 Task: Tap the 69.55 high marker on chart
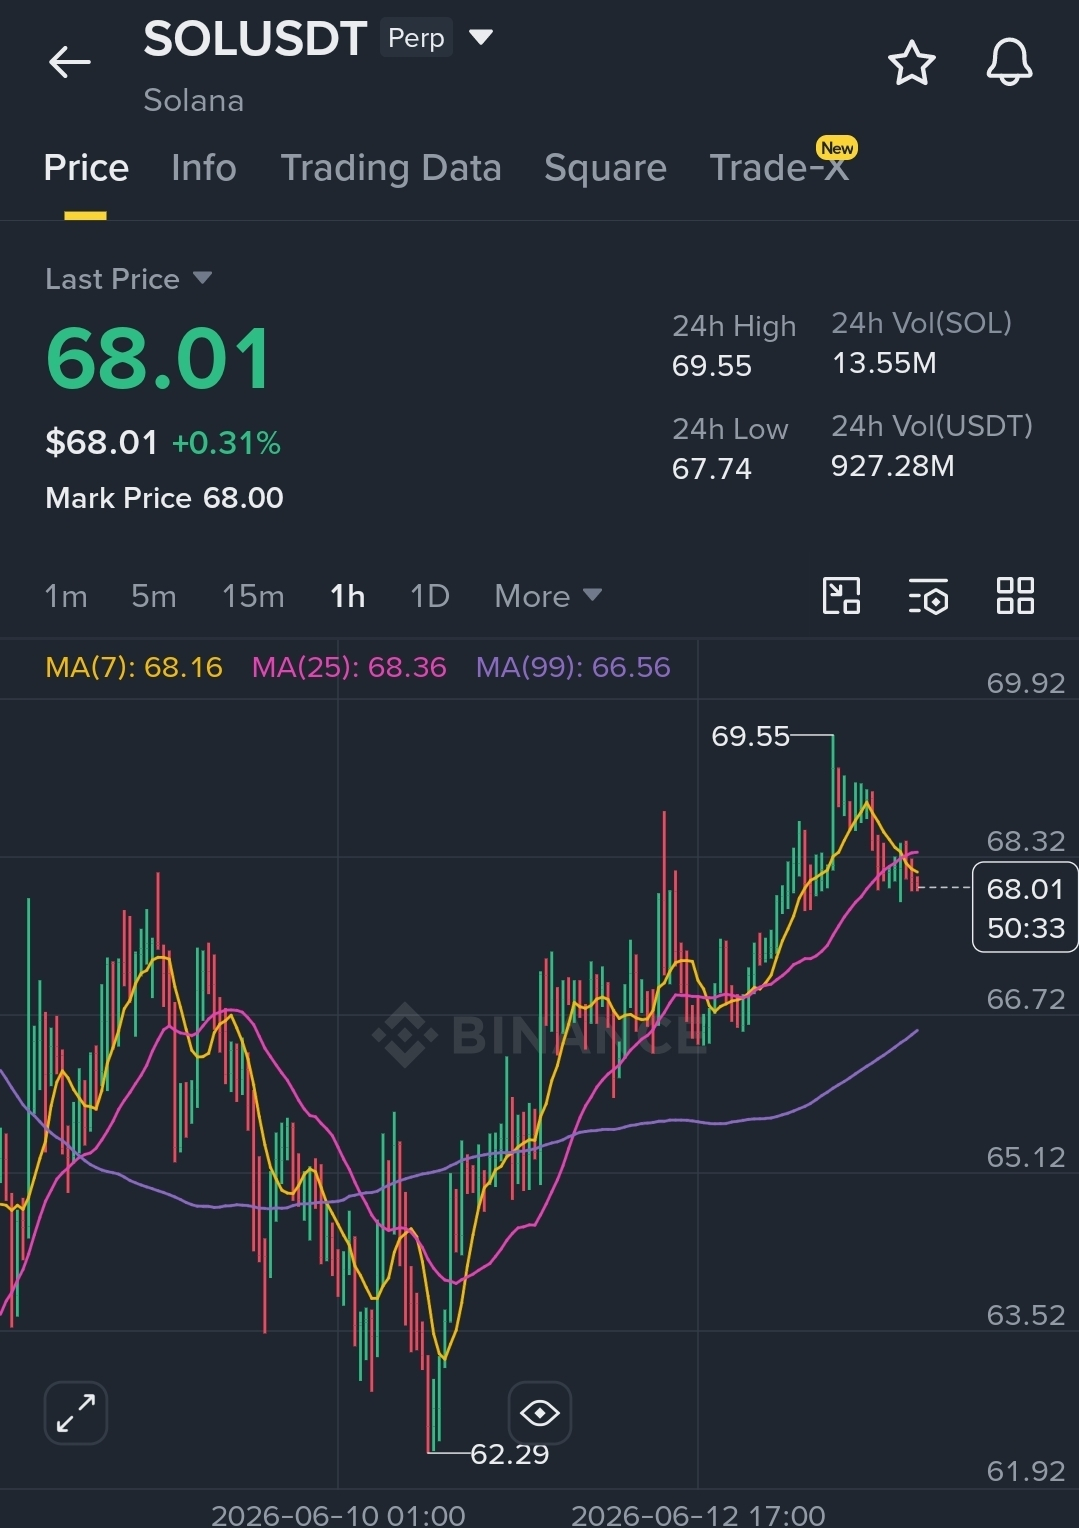(750, 737)
